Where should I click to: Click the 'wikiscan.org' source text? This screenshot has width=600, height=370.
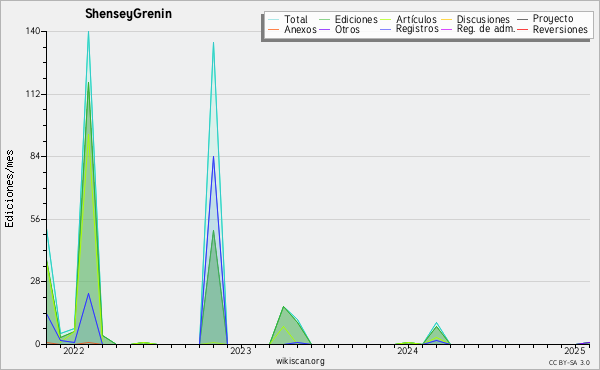pos(300,361)
